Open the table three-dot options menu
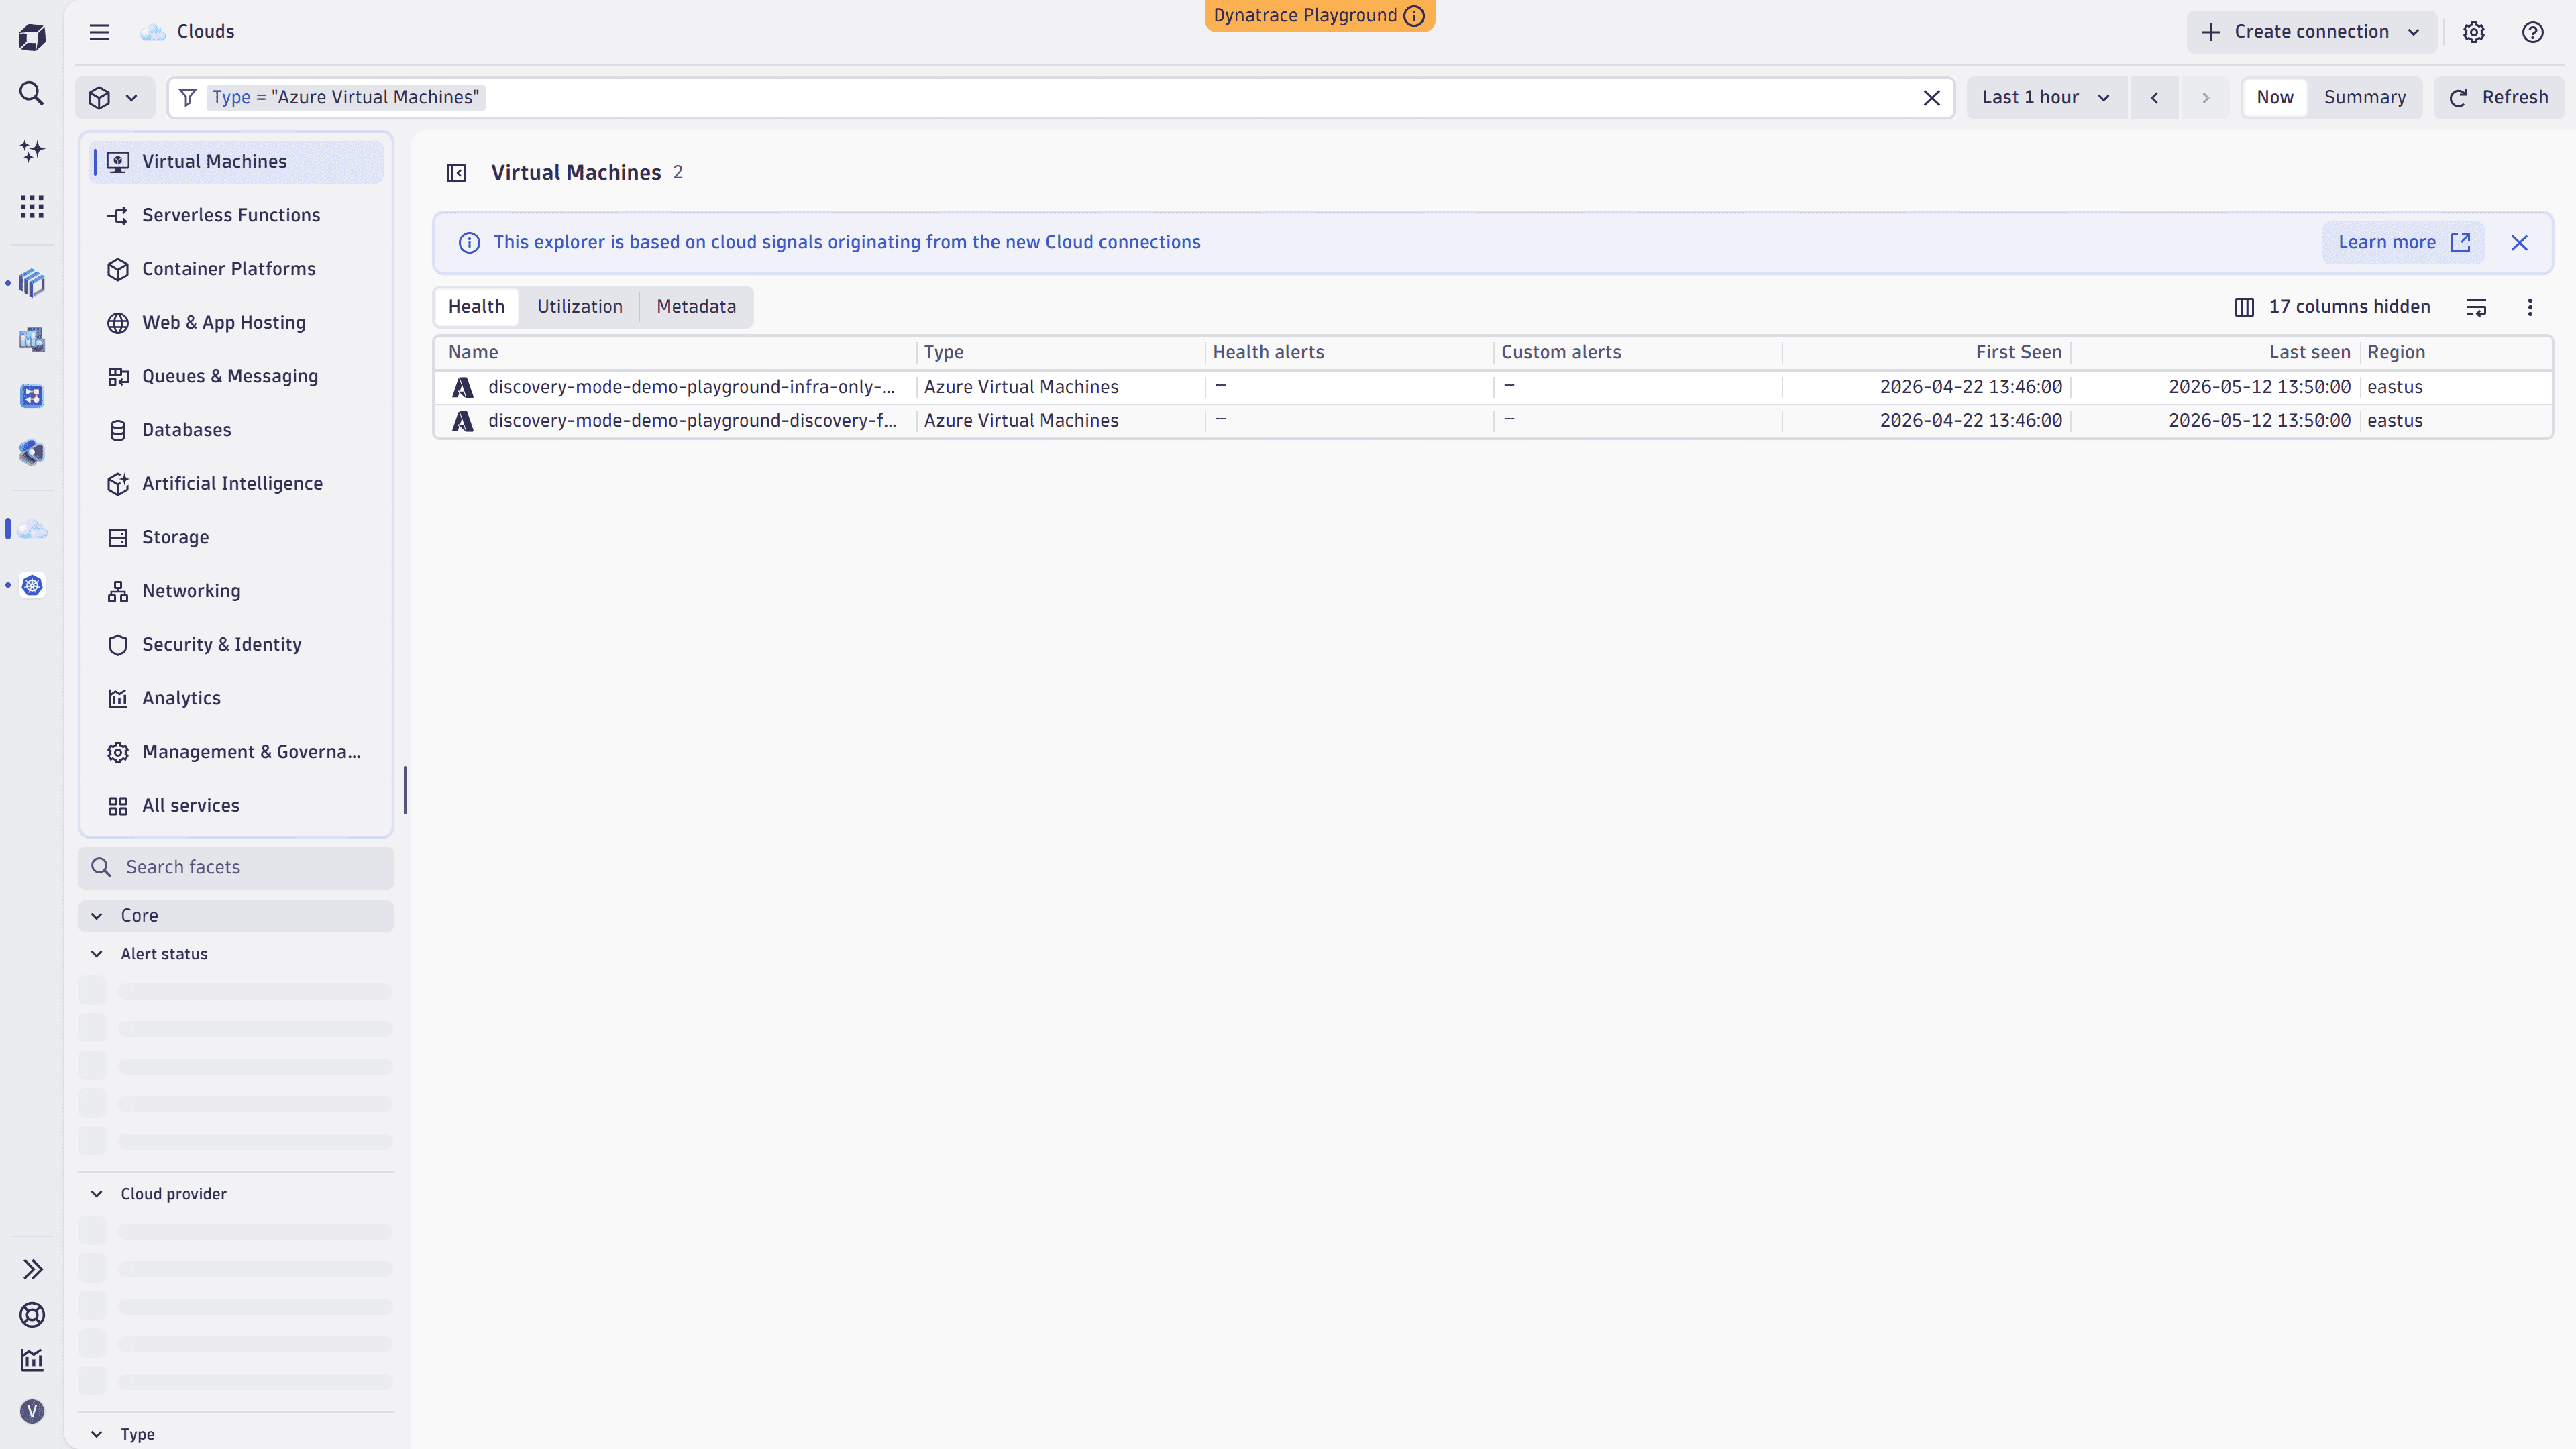The height and width of the screenshot is (1449, 2576). pos(2530,307)
